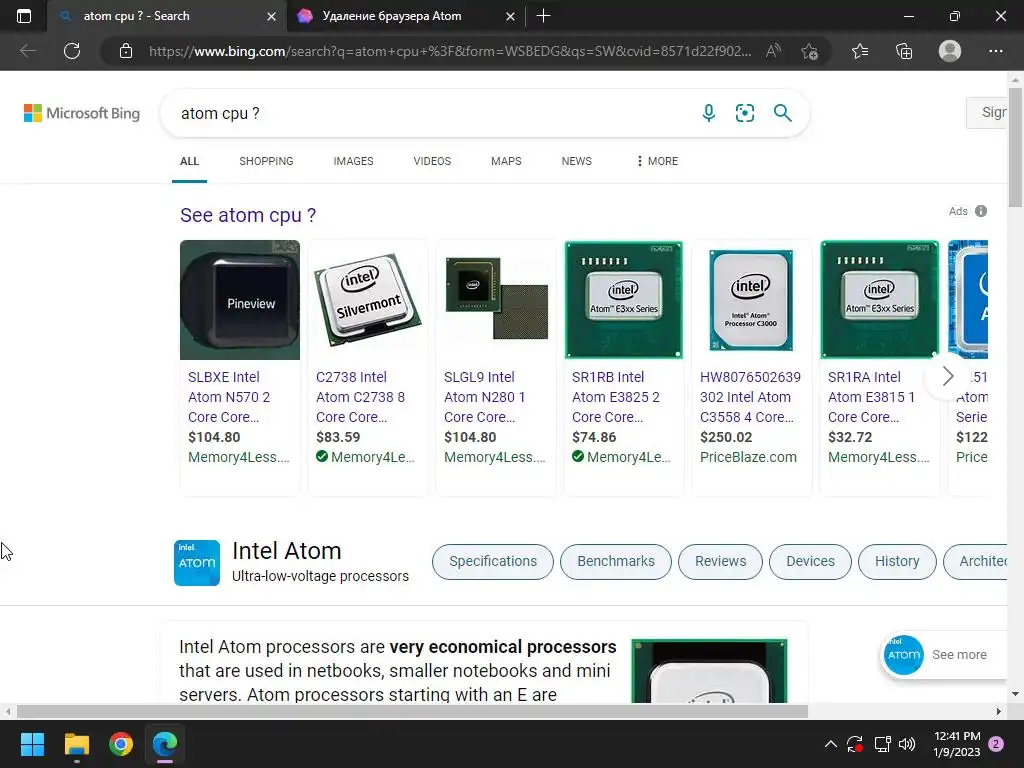This screenshot has width=1024, height=768.
Task: Open notification center badge
Action: point(996,744)
